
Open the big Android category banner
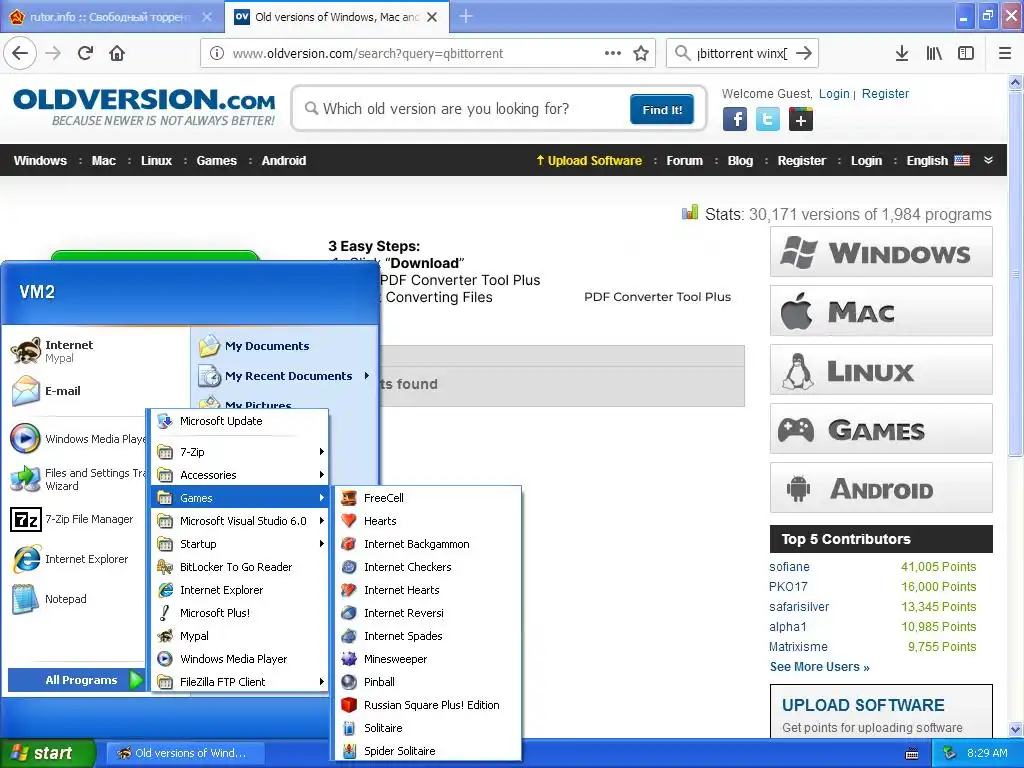(x=881, y=488)
